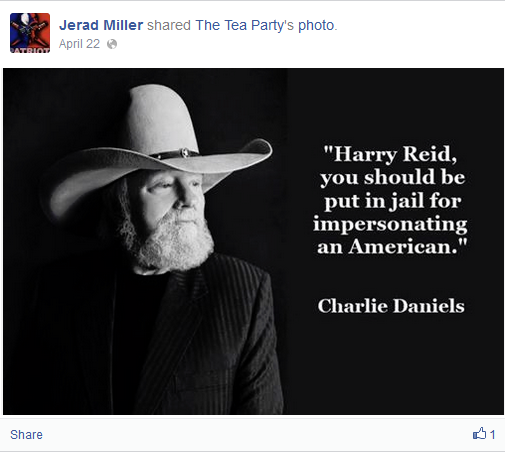Click the thumbs-up like icon

(479, 434)
